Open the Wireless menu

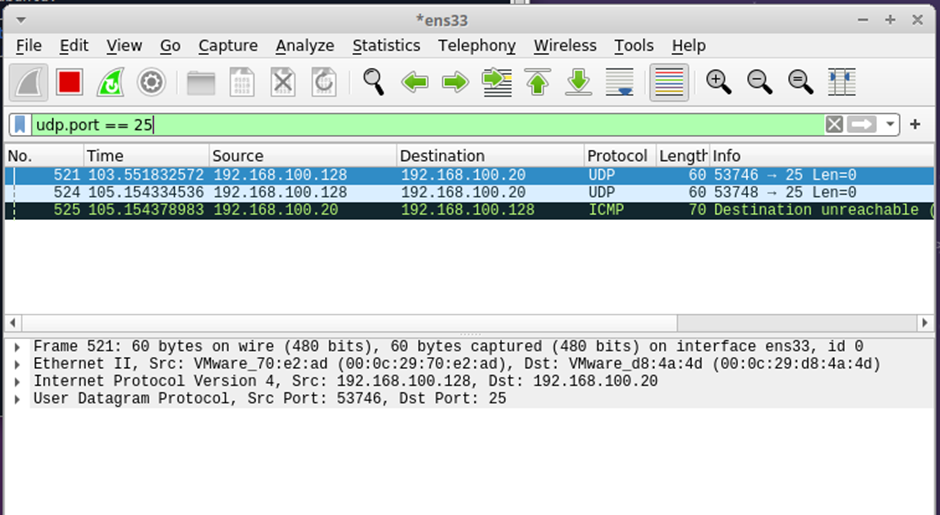565,46
